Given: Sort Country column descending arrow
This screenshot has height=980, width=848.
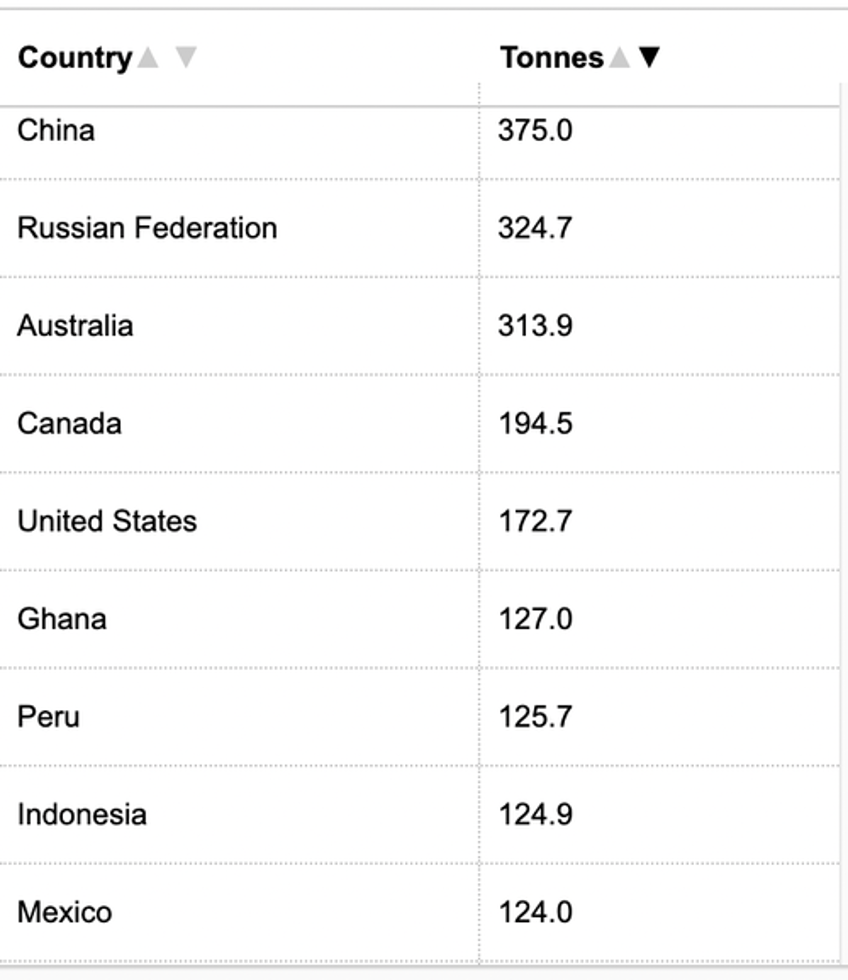Looking at the screenshot, I should [x=186, y=58].
